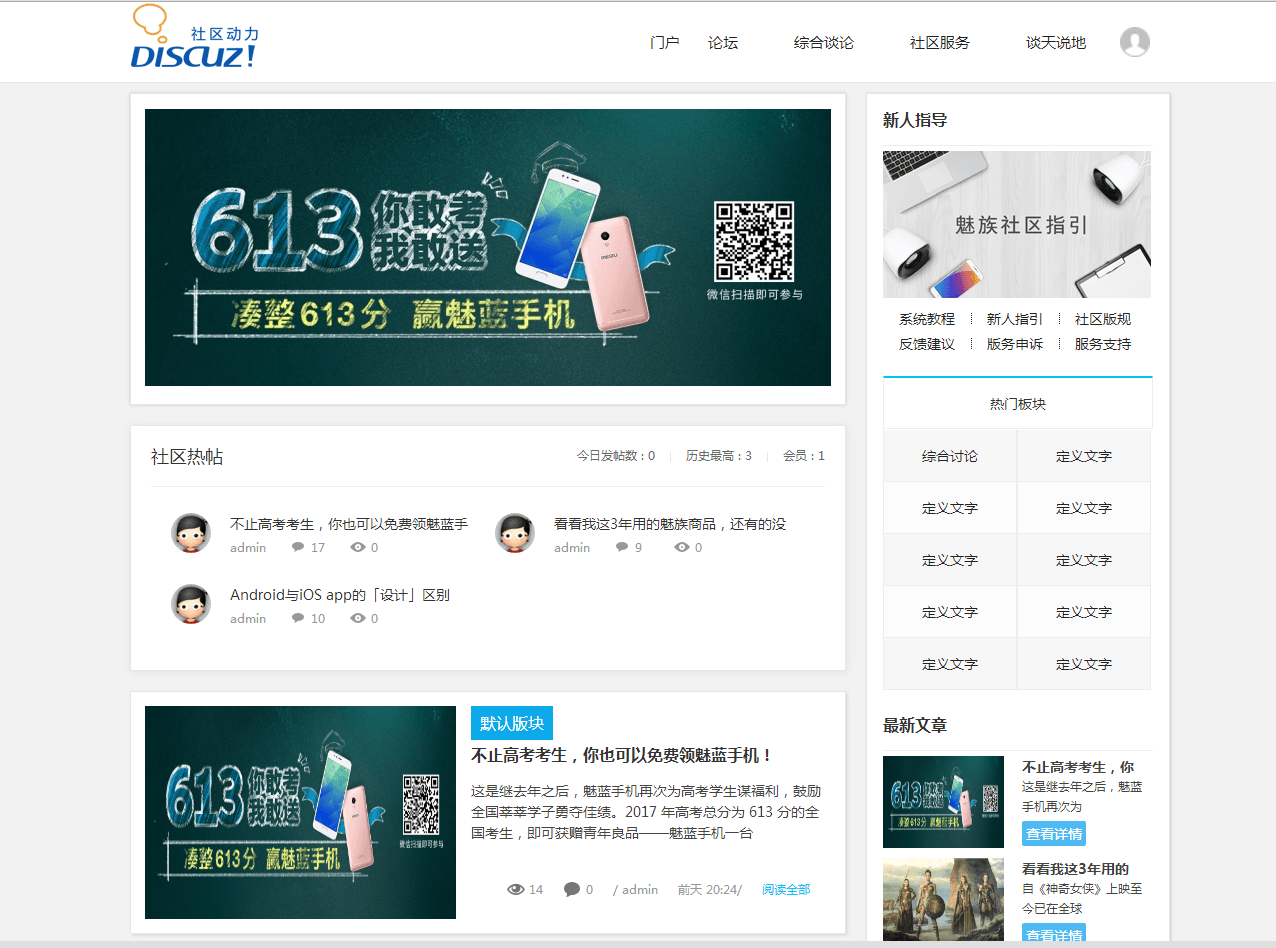Open sidebar article title 看看我这3年用的
The image size is (1276, 948).
coord(1075,869)
